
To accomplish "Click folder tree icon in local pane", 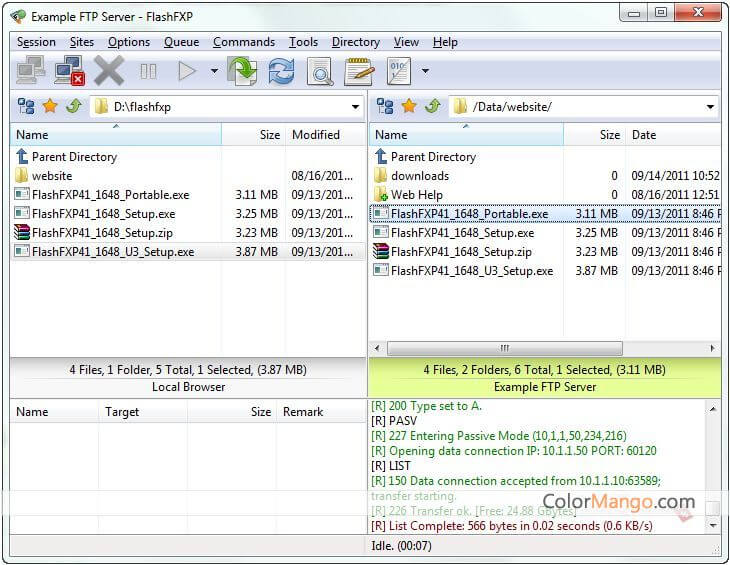I will click(26, 106).
